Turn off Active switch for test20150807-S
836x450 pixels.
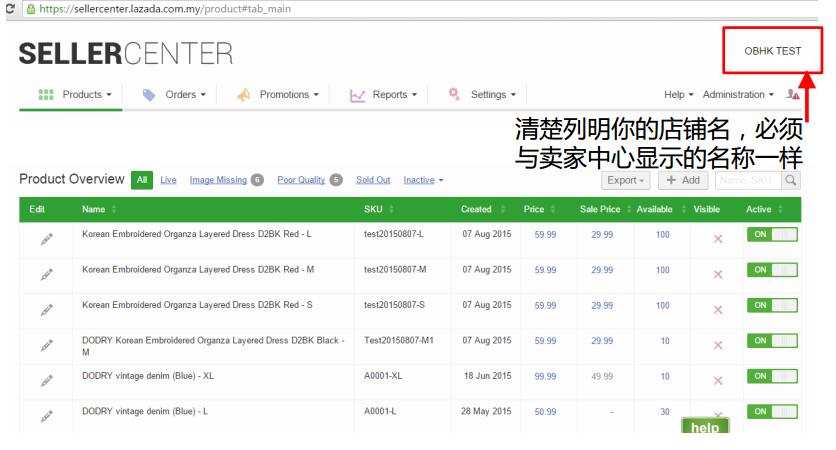click(771, 305)
